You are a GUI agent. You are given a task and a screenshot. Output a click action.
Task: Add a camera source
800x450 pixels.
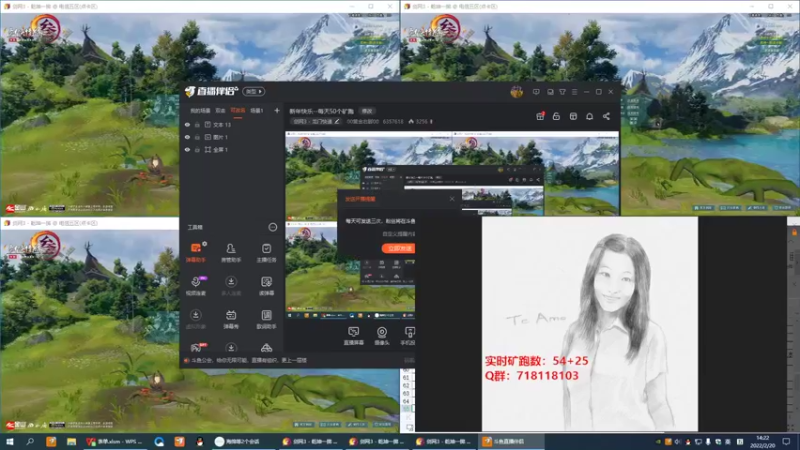tap(382, 336)
